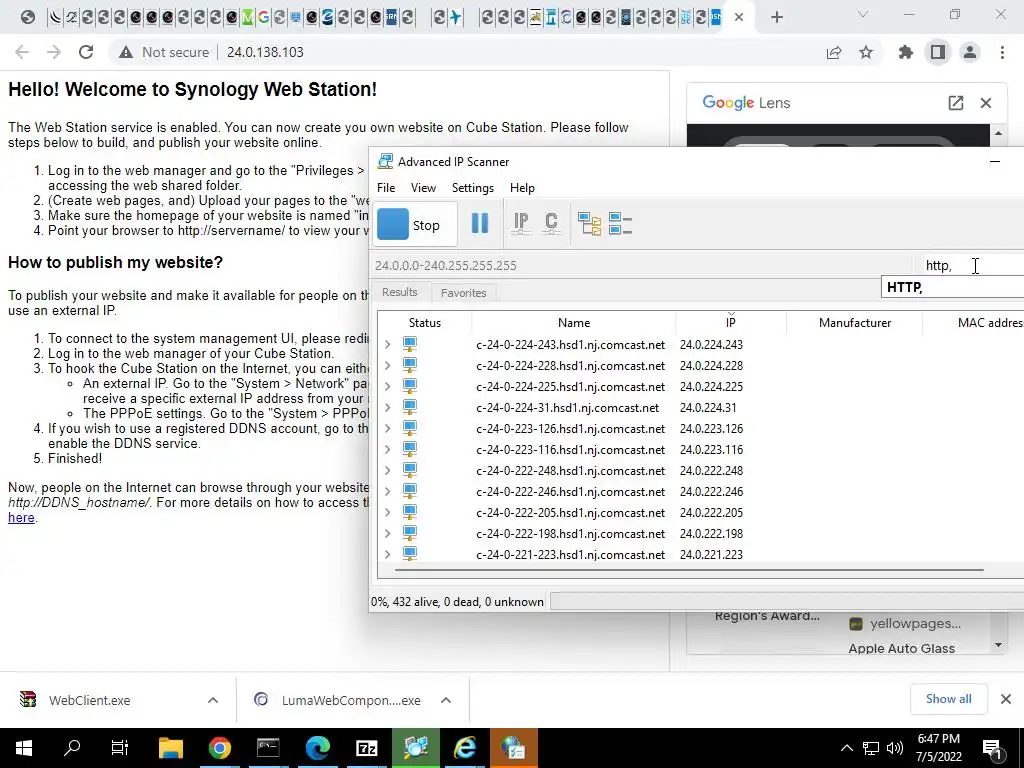Screen dimensions: 1024x768
Task: Open a new Chrome tab
Action: [776, 17]
